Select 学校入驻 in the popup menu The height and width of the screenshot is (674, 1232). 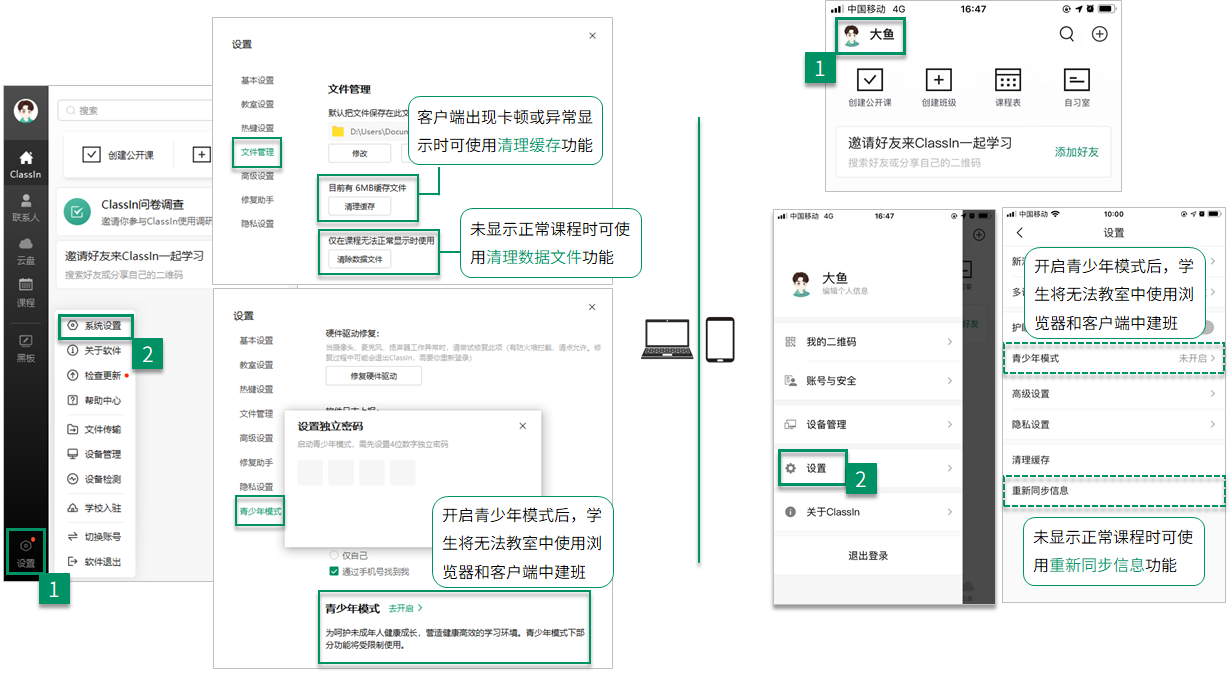97,508
